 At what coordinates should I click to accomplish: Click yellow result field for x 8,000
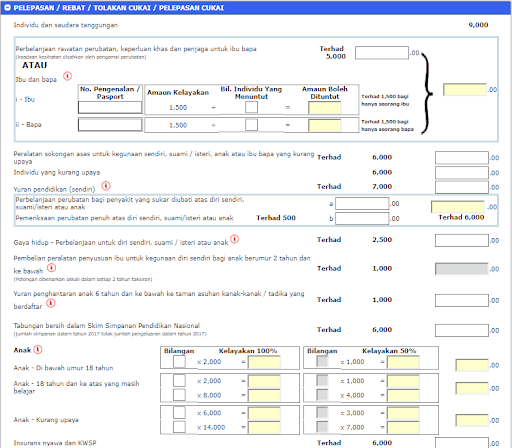point(264,395)
